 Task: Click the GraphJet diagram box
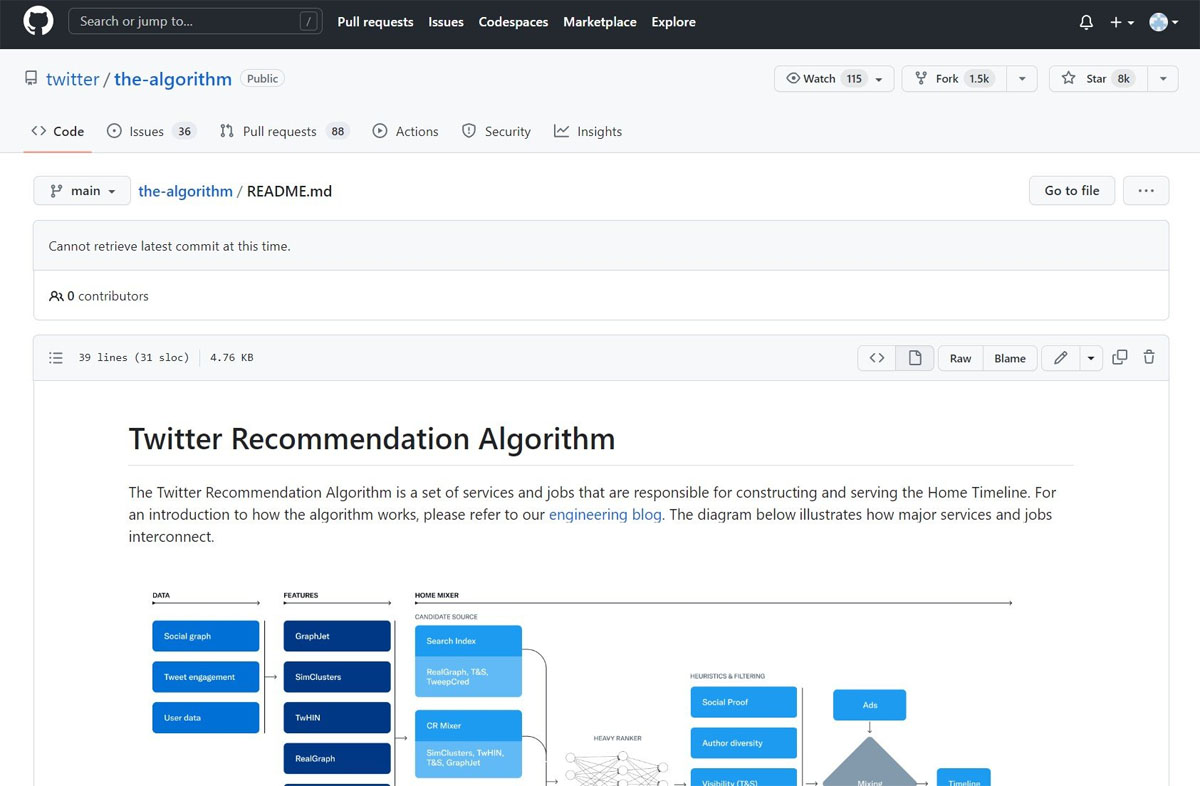[x=337, y=636]
